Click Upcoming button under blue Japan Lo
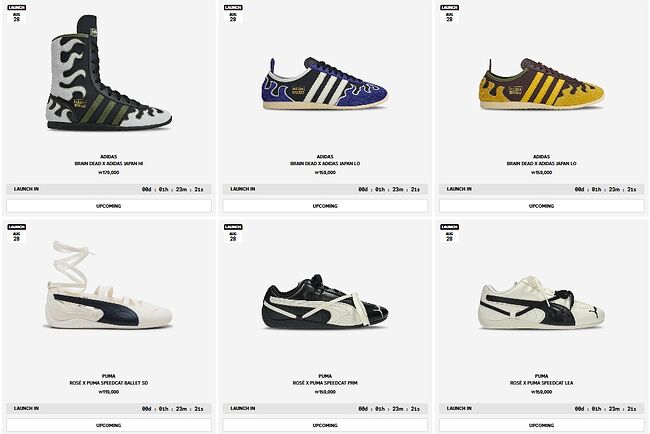This screenshot has height=434, width=650. tap(325, 206)
